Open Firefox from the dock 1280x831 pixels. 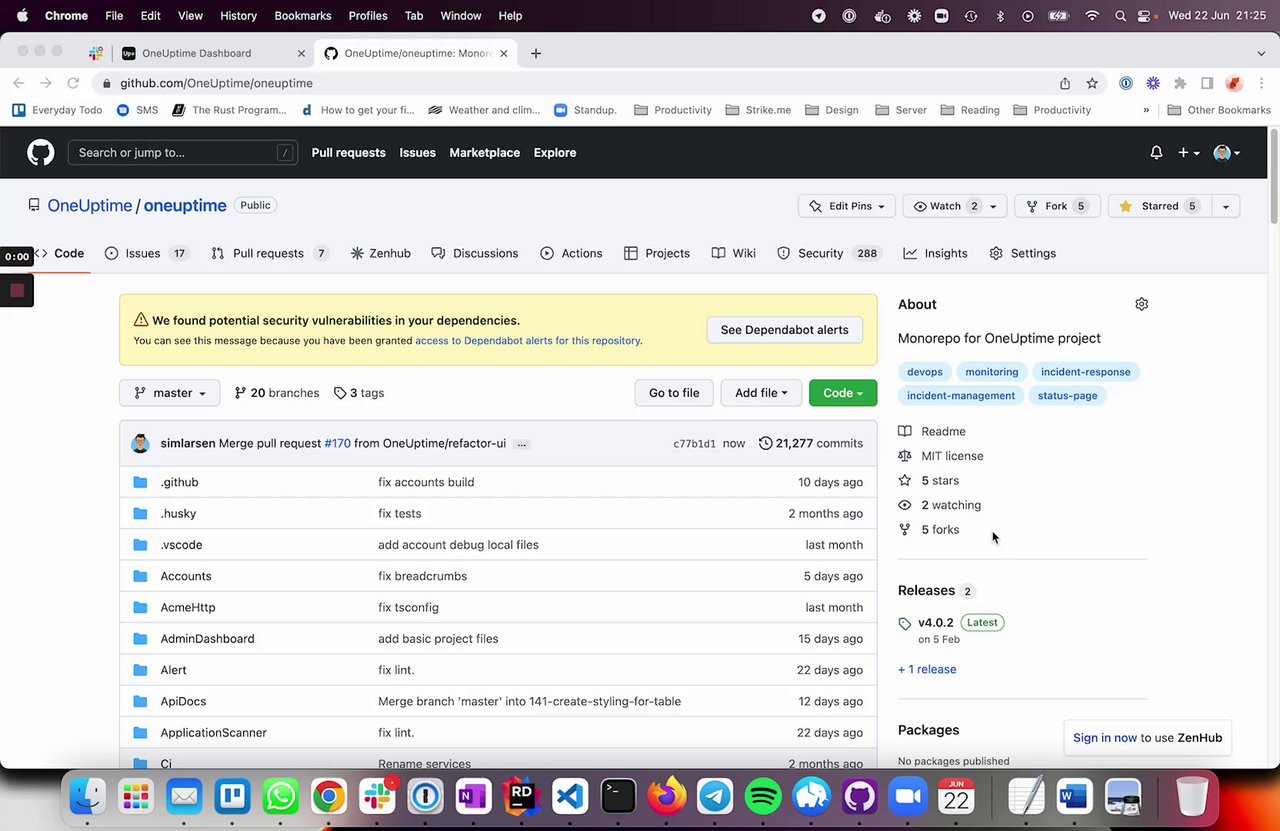click(666, 796)
